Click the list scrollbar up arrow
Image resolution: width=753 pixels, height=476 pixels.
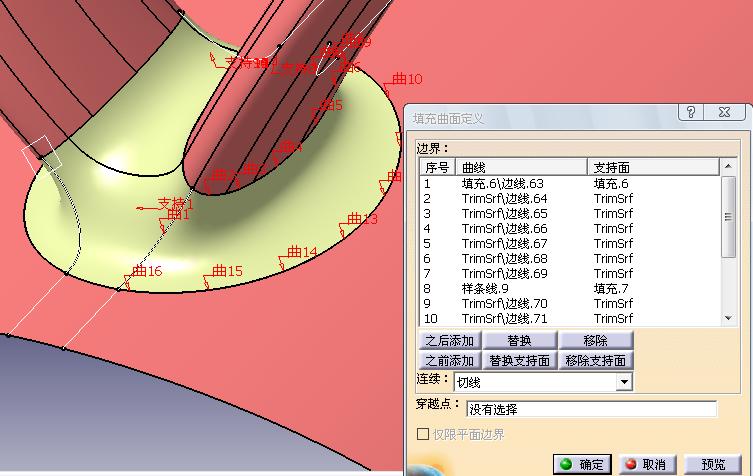pyautogui.click(x=728, y=166)
